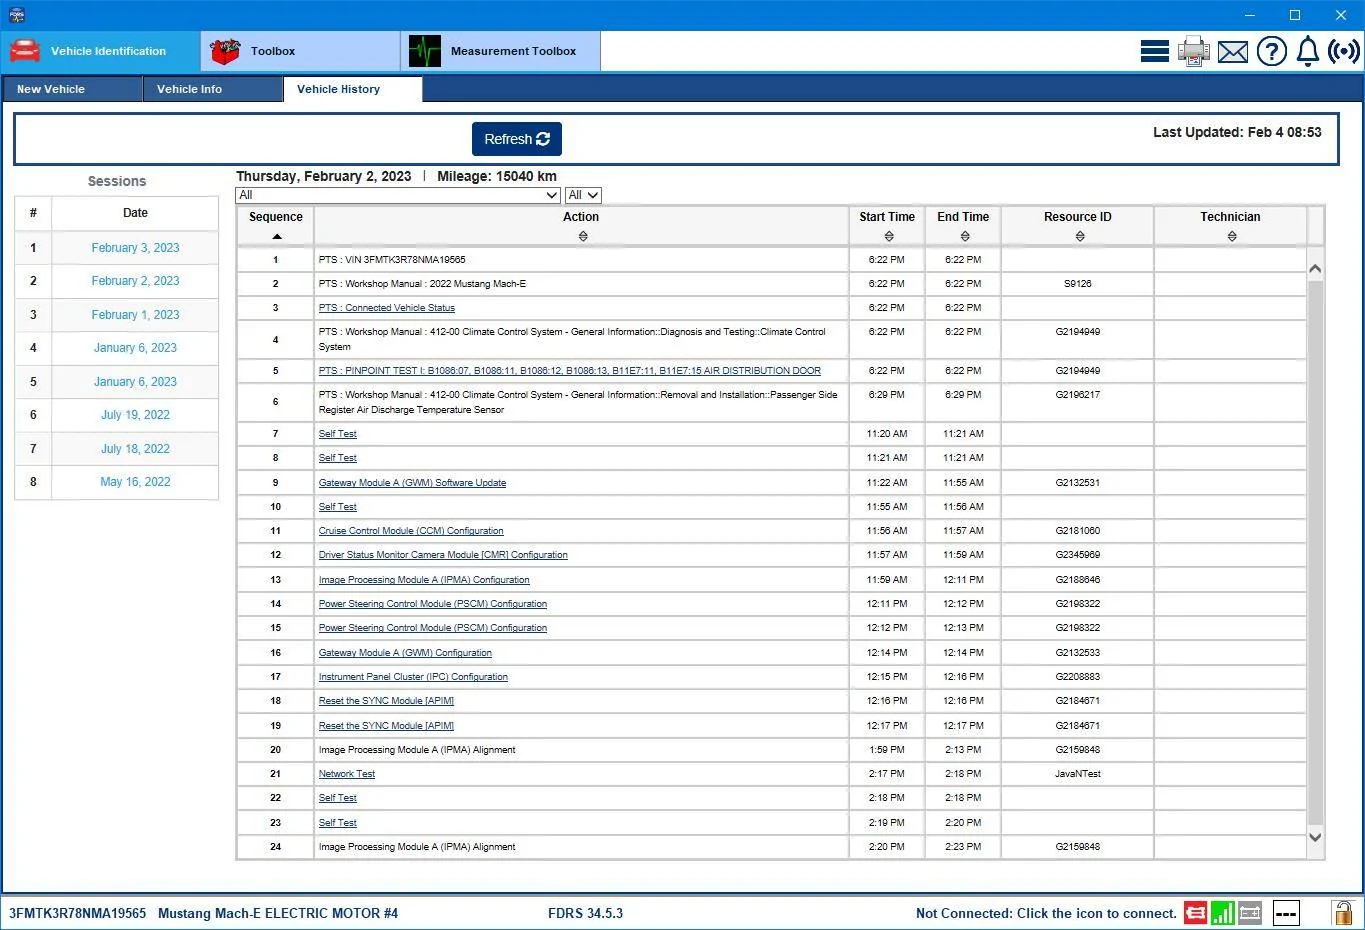Select Resource ID cell JavaNTest
This screenshot has height=930, width=1365.
[1077, 774]
